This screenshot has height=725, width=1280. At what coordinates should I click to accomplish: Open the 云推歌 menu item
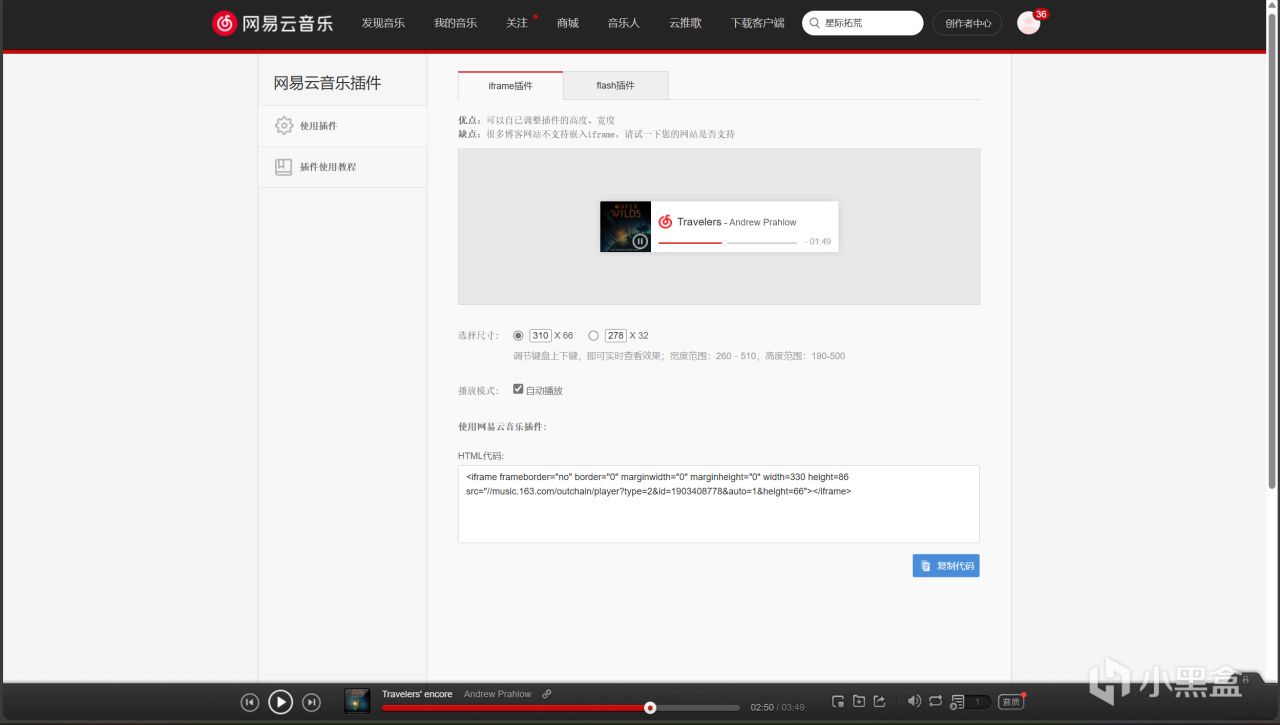click(685, 23)
